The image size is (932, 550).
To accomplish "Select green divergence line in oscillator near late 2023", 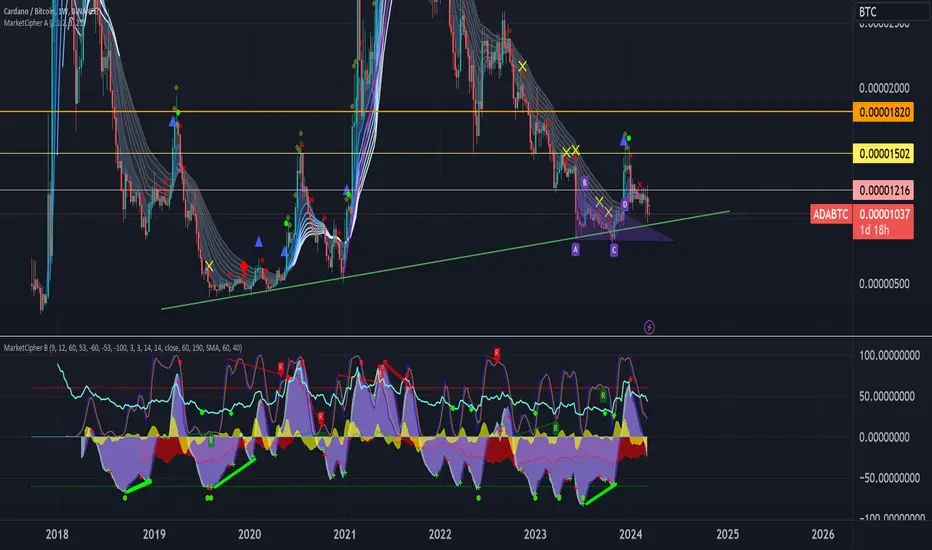I will (600, 494).
